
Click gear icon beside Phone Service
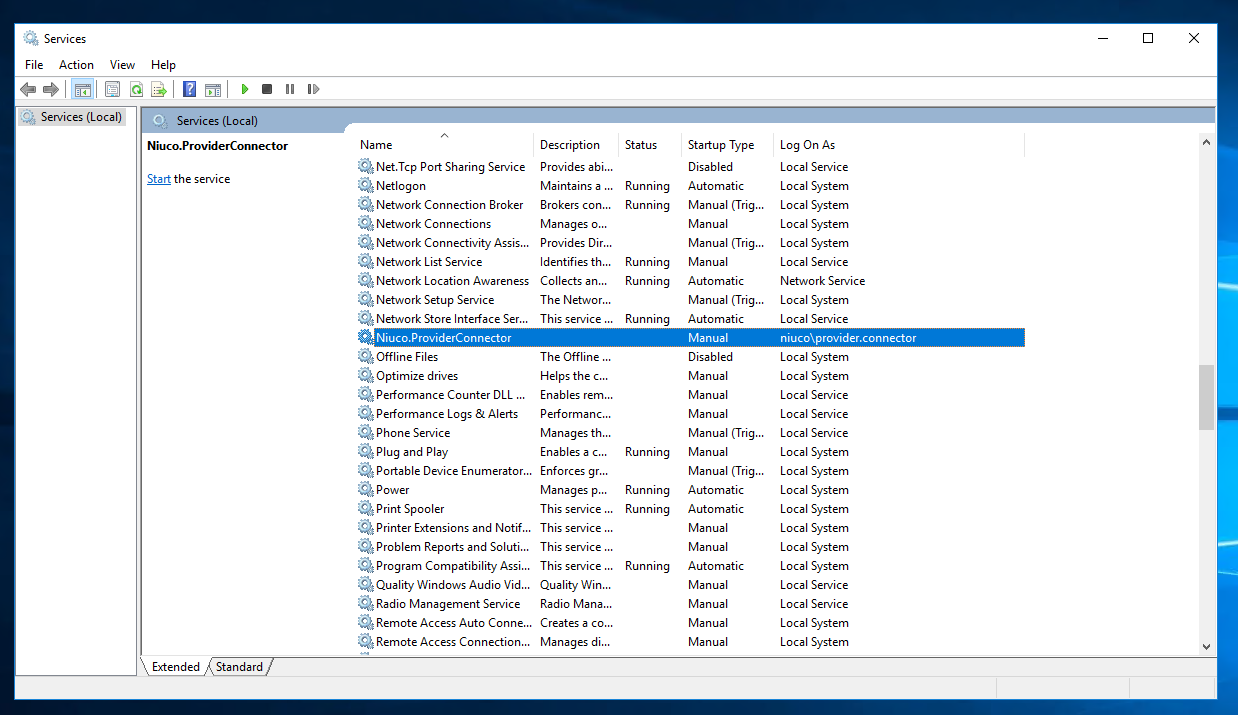(366, 433)
